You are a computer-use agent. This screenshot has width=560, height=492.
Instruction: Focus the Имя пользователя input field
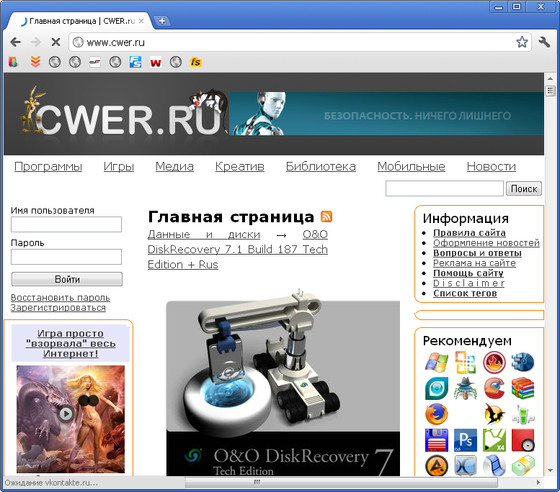click(x=66, y=224)
